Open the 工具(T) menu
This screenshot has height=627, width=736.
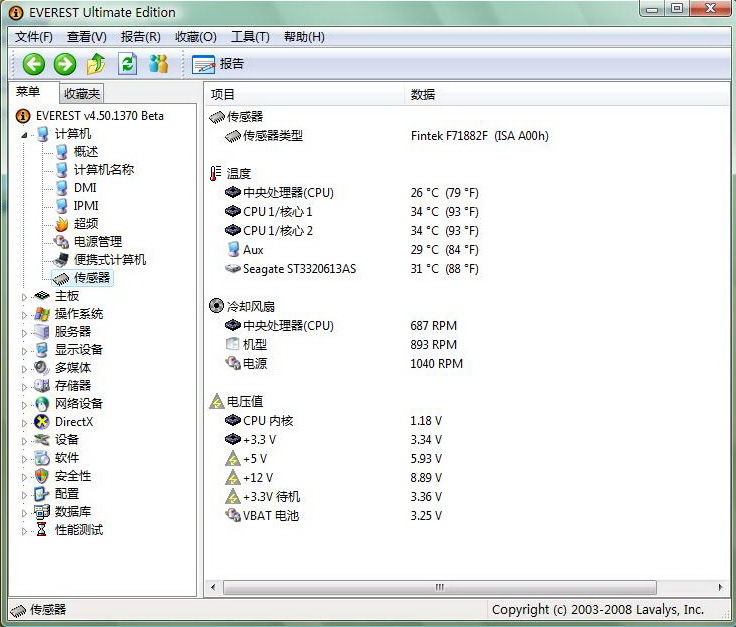click(x=250, y=37)
